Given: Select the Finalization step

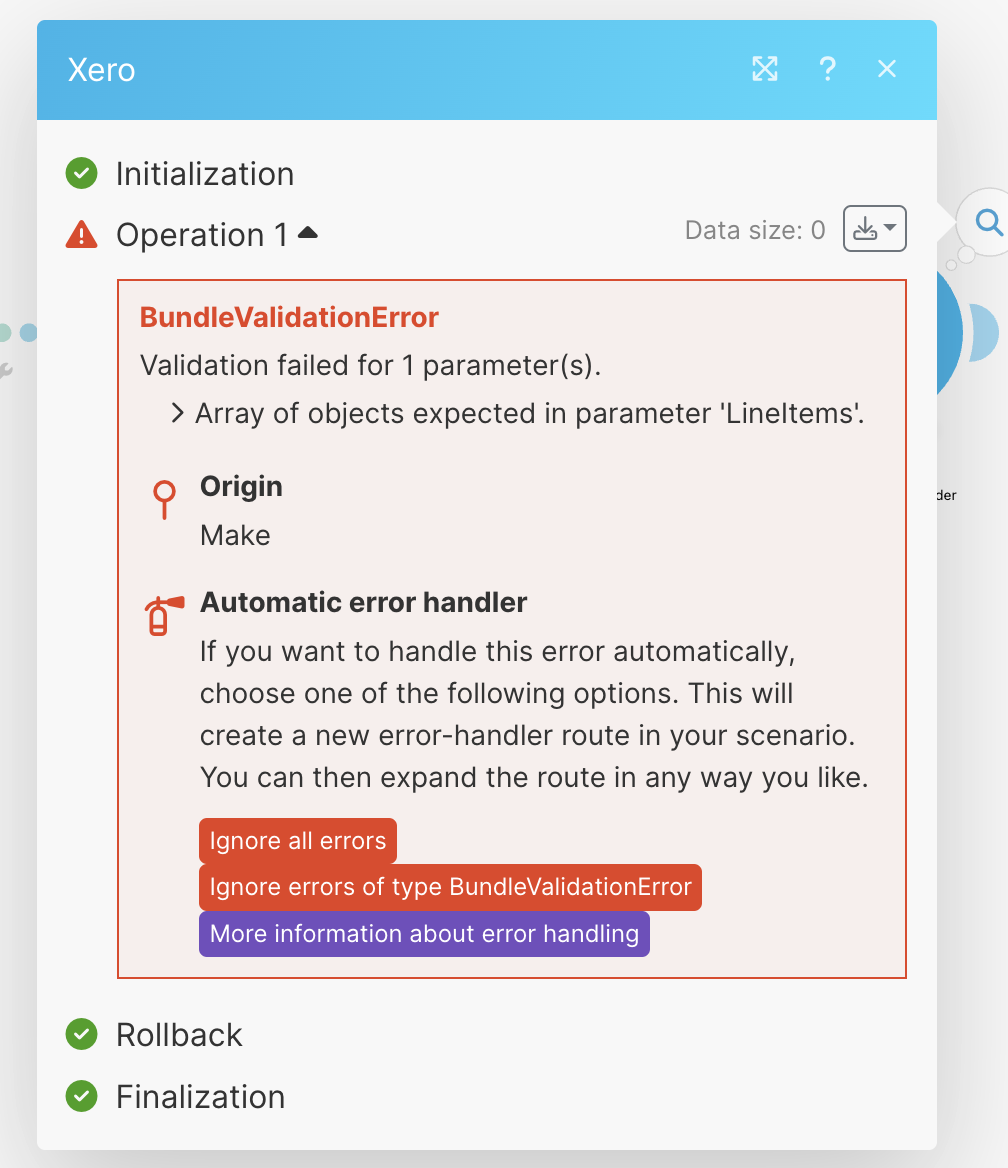Looking at the screenshot, I should click(200, 1097).
